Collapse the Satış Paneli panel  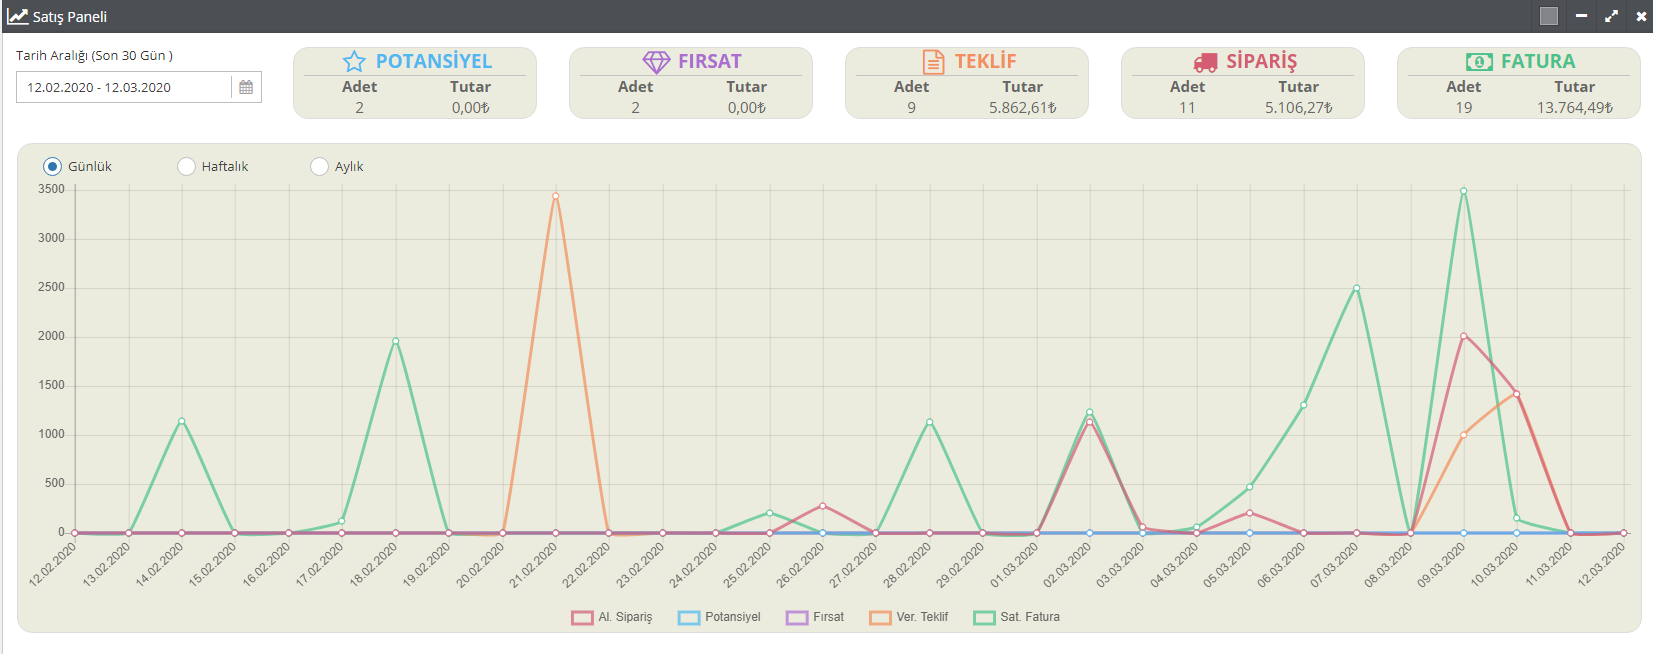click(1581, 16)
